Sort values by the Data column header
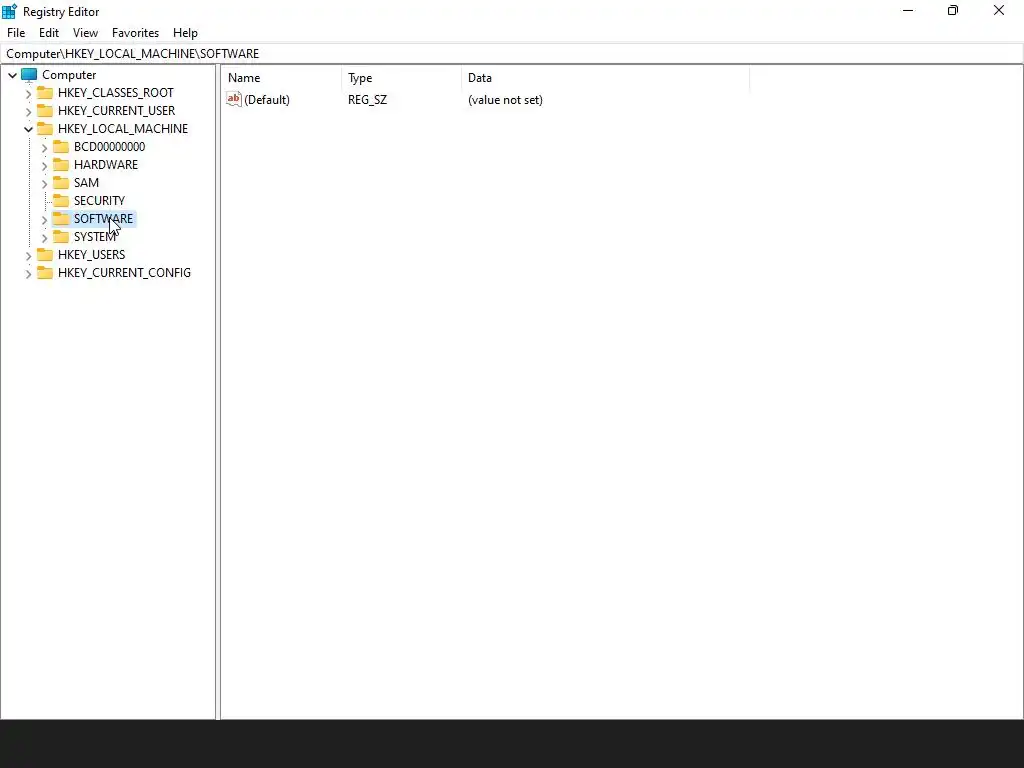Image resolution: width=1024 pixels, height=768 pixels. (605, 78)
